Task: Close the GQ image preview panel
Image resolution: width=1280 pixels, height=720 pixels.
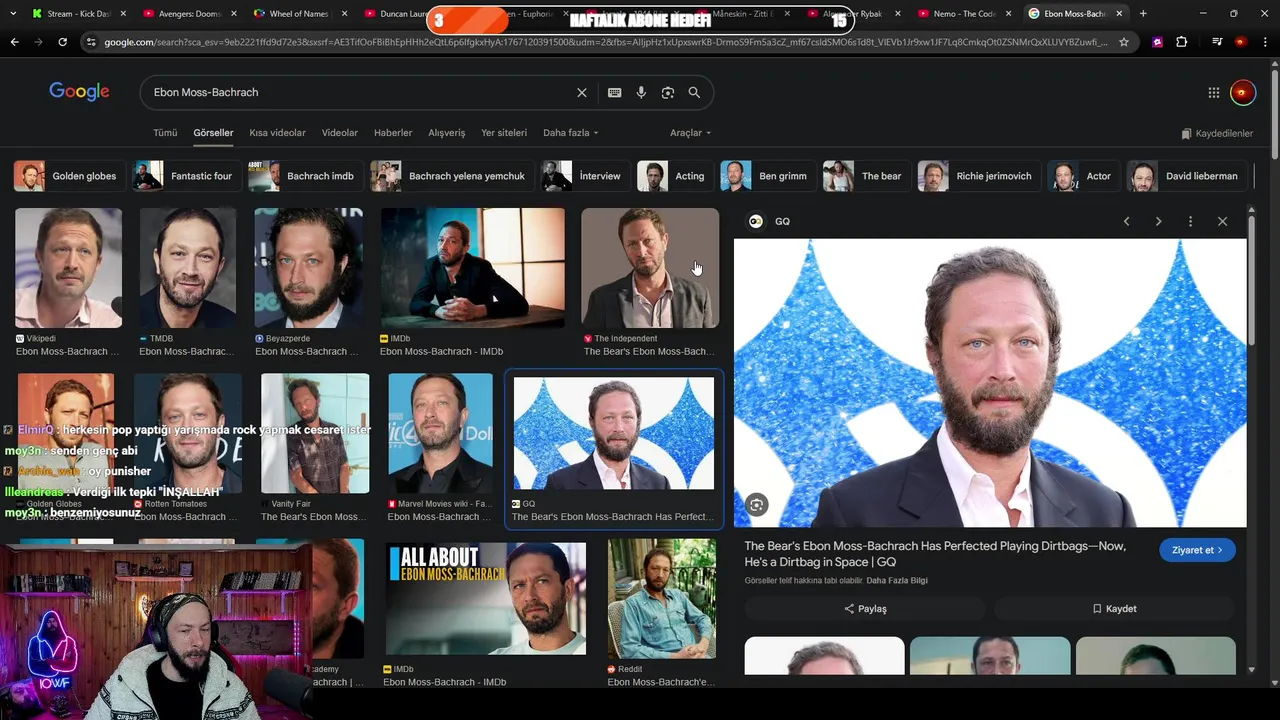Action: [x=1222, y=221]
